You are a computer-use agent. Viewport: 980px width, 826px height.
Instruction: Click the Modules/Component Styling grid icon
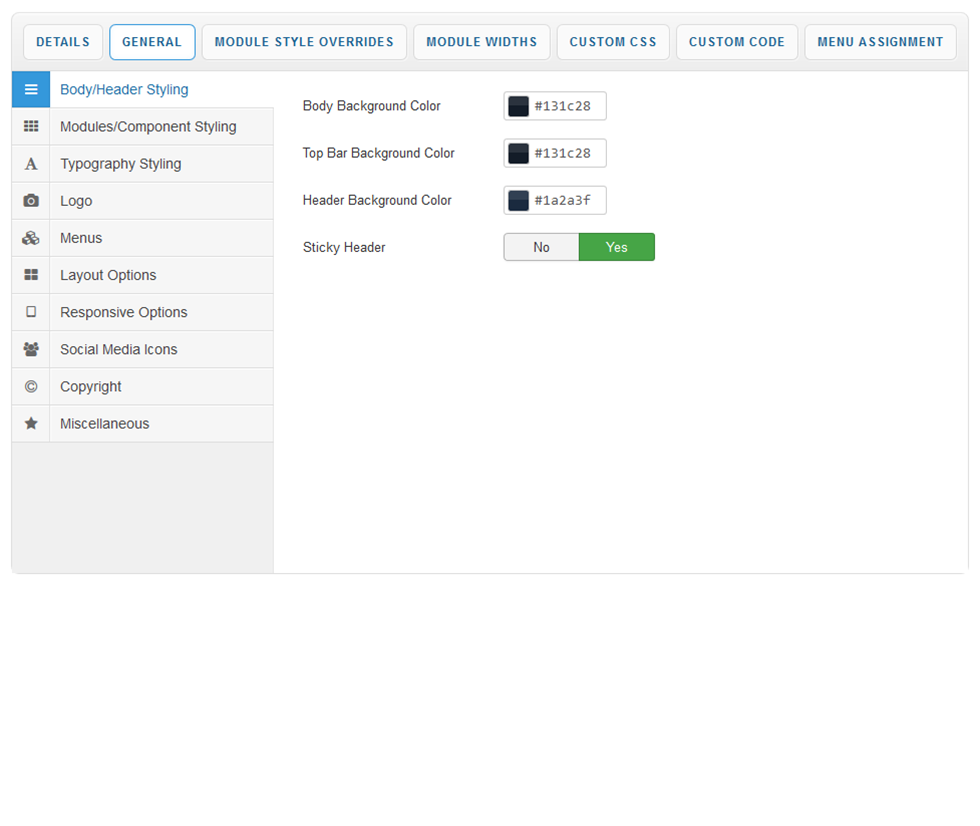pyautogui.click(x=31, y=127)
